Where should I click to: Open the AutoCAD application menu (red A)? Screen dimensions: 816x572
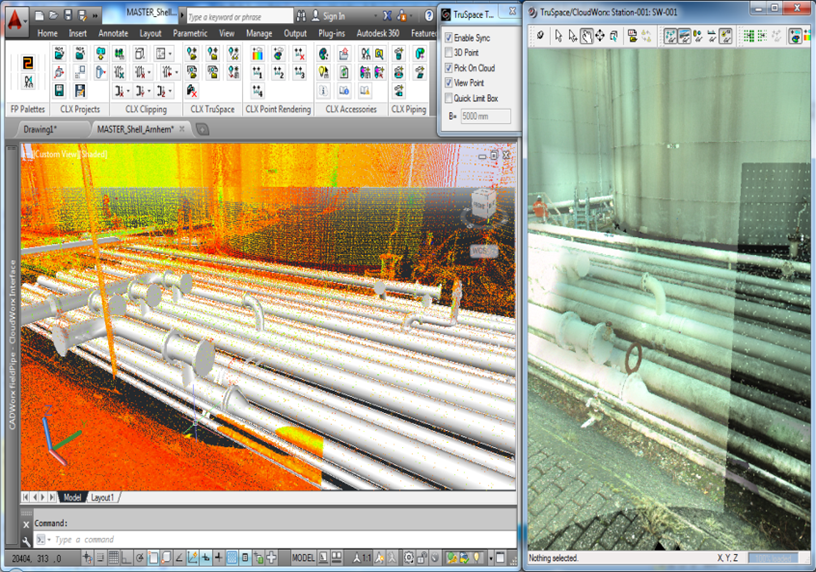pyautogui.click(x=16, y=21)
